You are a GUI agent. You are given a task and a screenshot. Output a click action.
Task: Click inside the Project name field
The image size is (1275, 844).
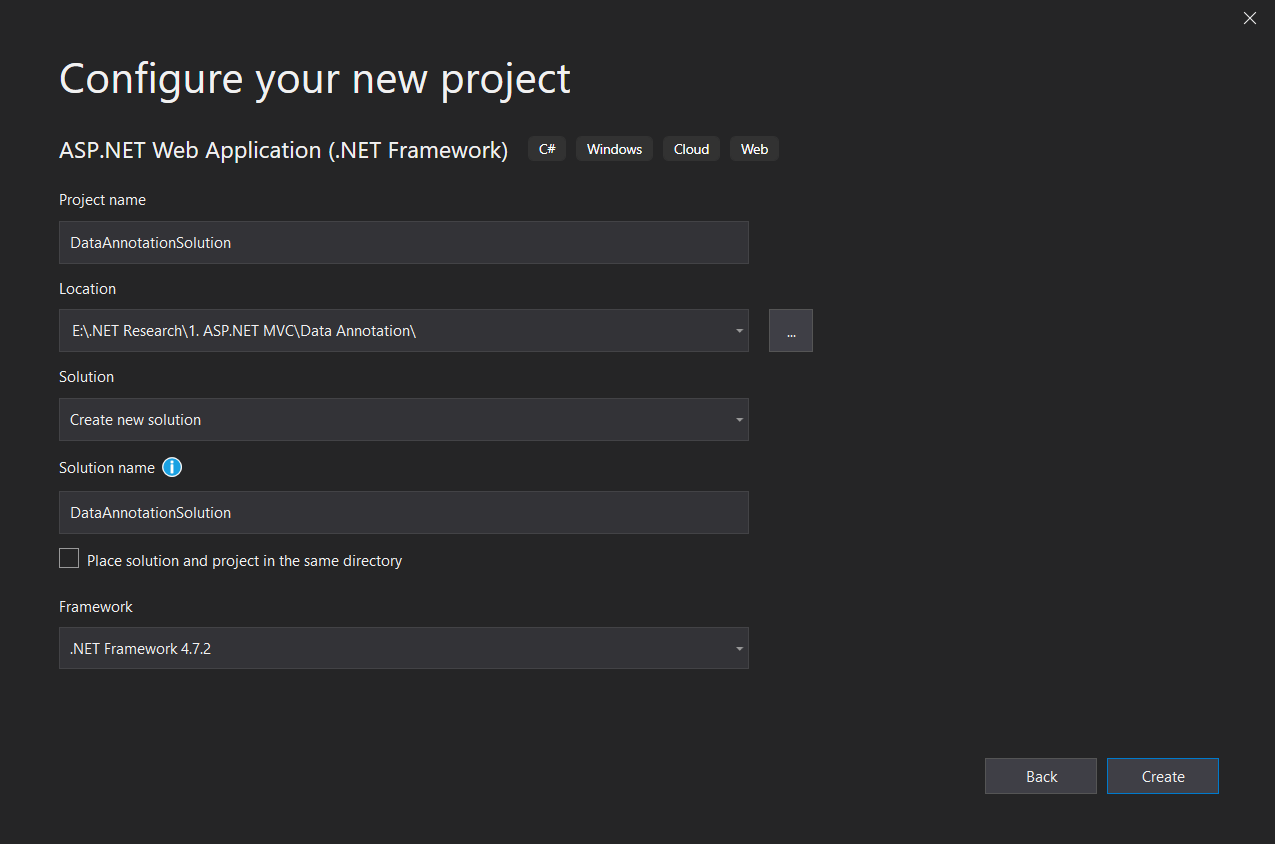(x=403, y=242)
